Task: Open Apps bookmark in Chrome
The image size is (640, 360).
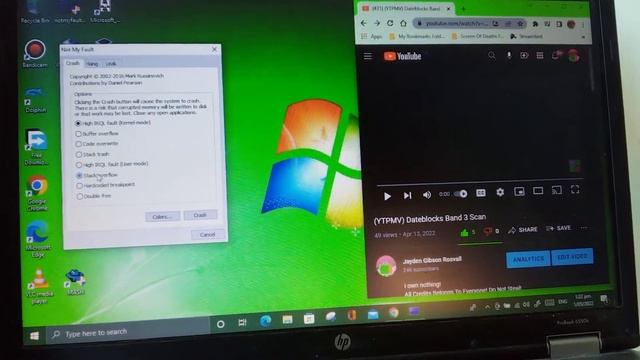Action: pos(372,36)
